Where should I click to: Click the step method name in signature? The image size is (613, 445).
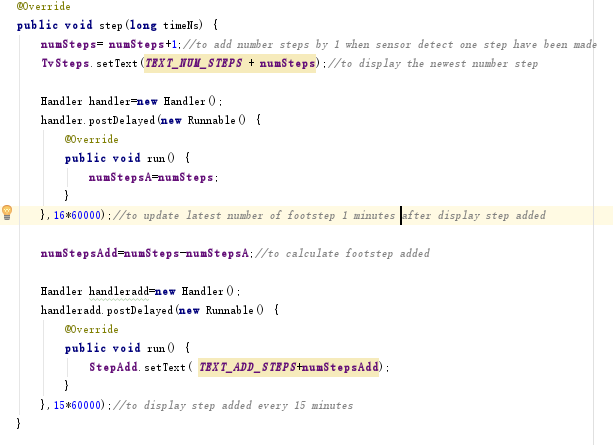[111, 26]
